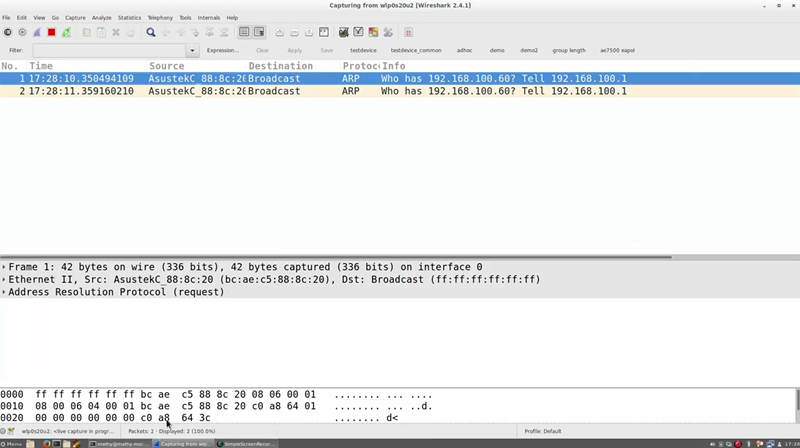800x448 pixels.
Task: Expand the Ethernet II tree node
Action: tap(4, 280)
